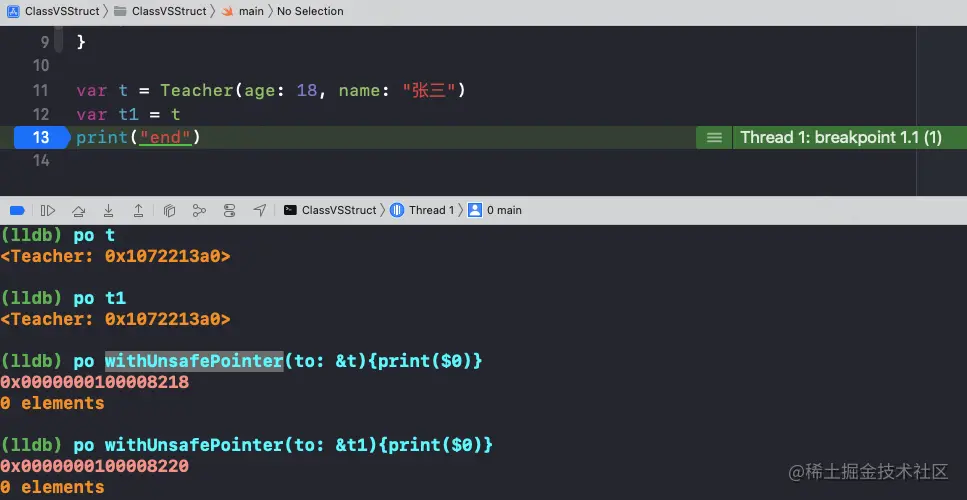
Task: Click line number 14 in gutter
Action: (40, 160)
